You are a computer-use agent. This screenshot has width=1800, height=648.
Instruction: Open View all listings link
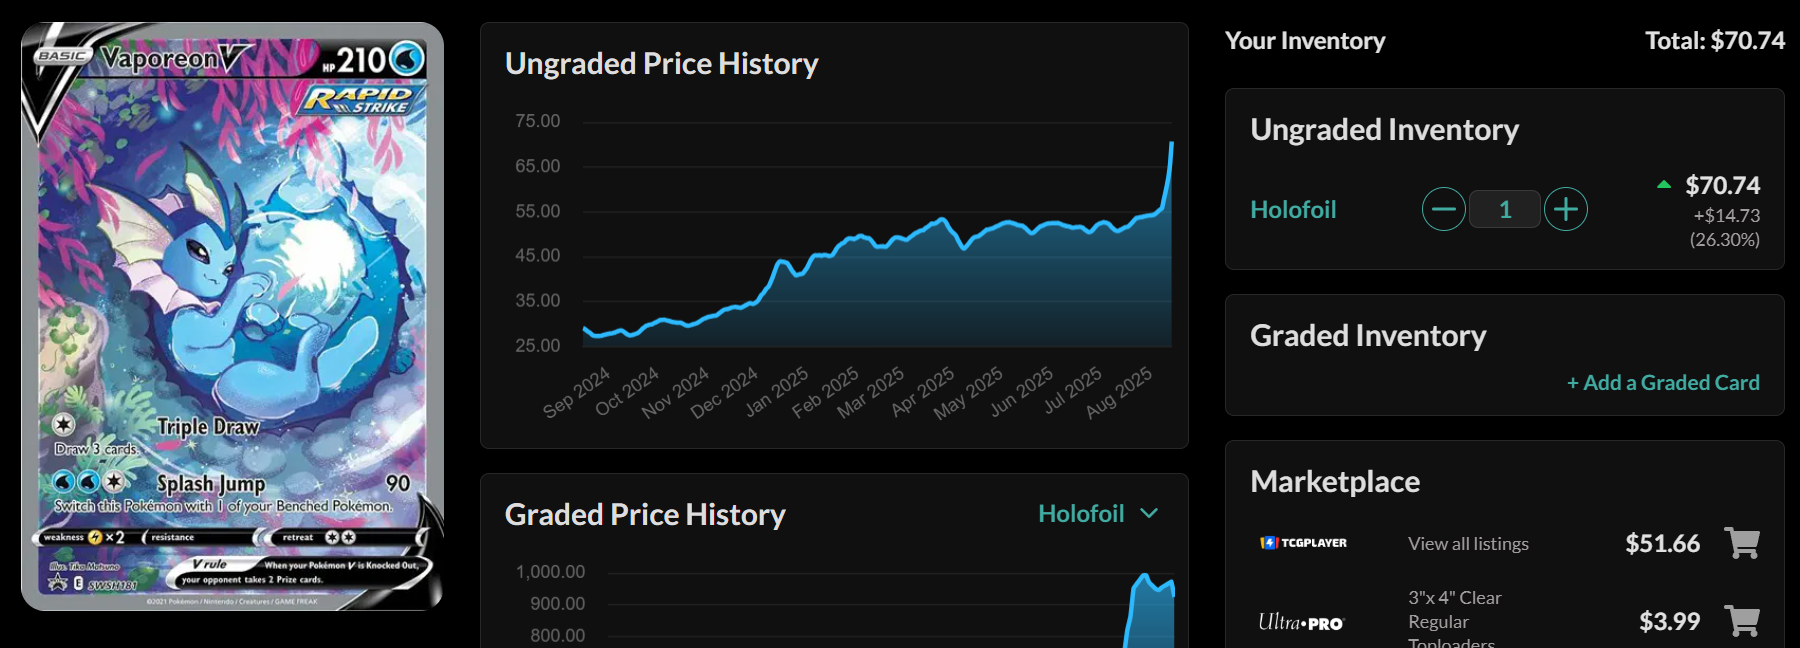(1468, 544)
